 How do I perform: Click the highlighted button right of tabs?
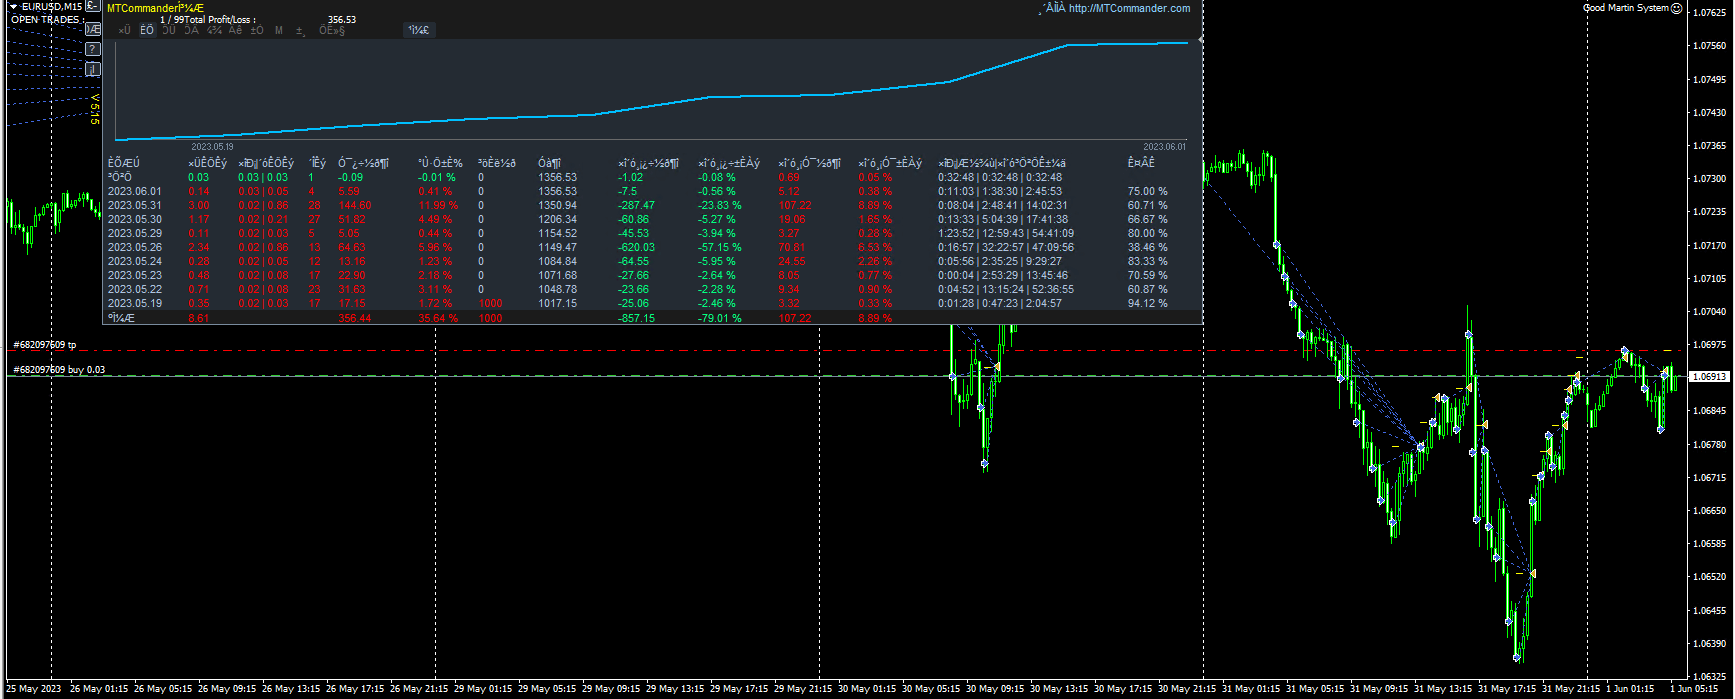click(x=418, y=30)
